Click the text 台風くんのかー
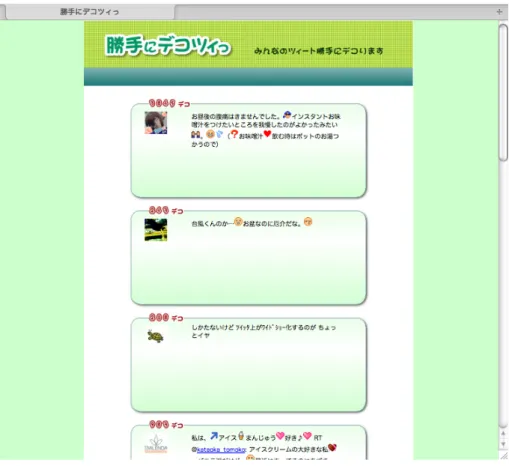 point(212,224)
